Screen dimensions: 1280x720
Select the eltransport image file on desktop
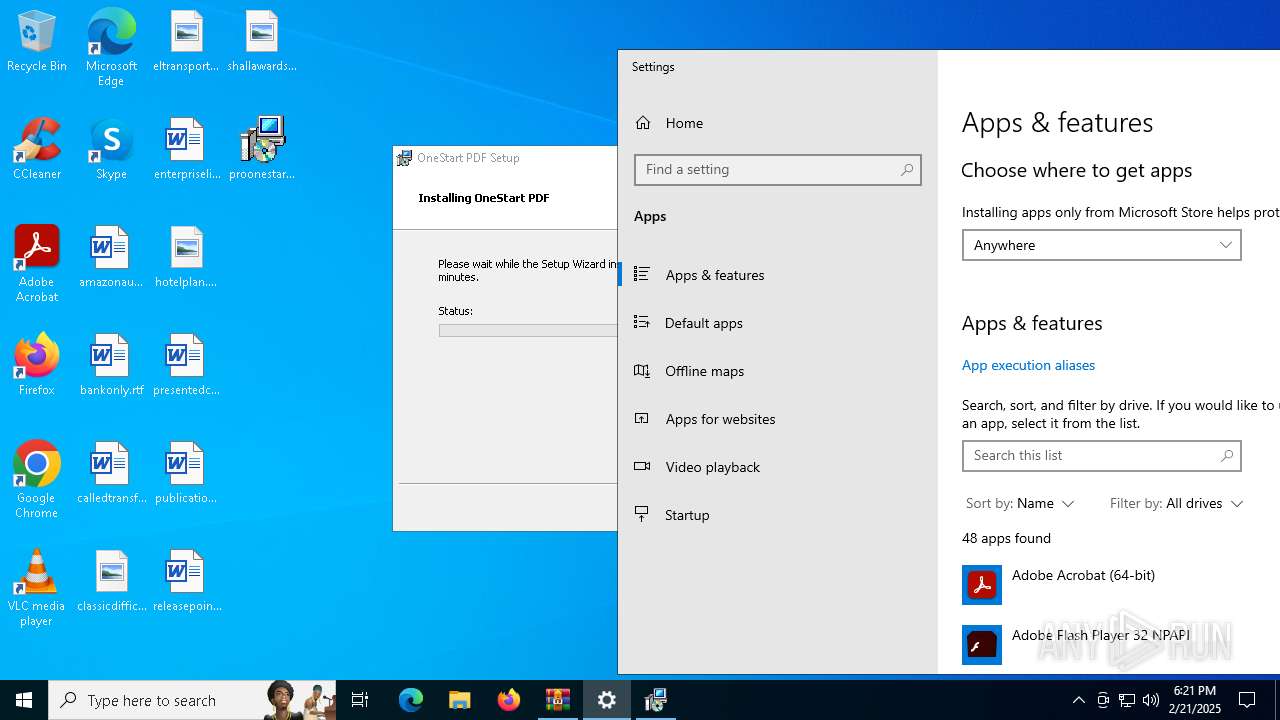(x=186, y=41)
